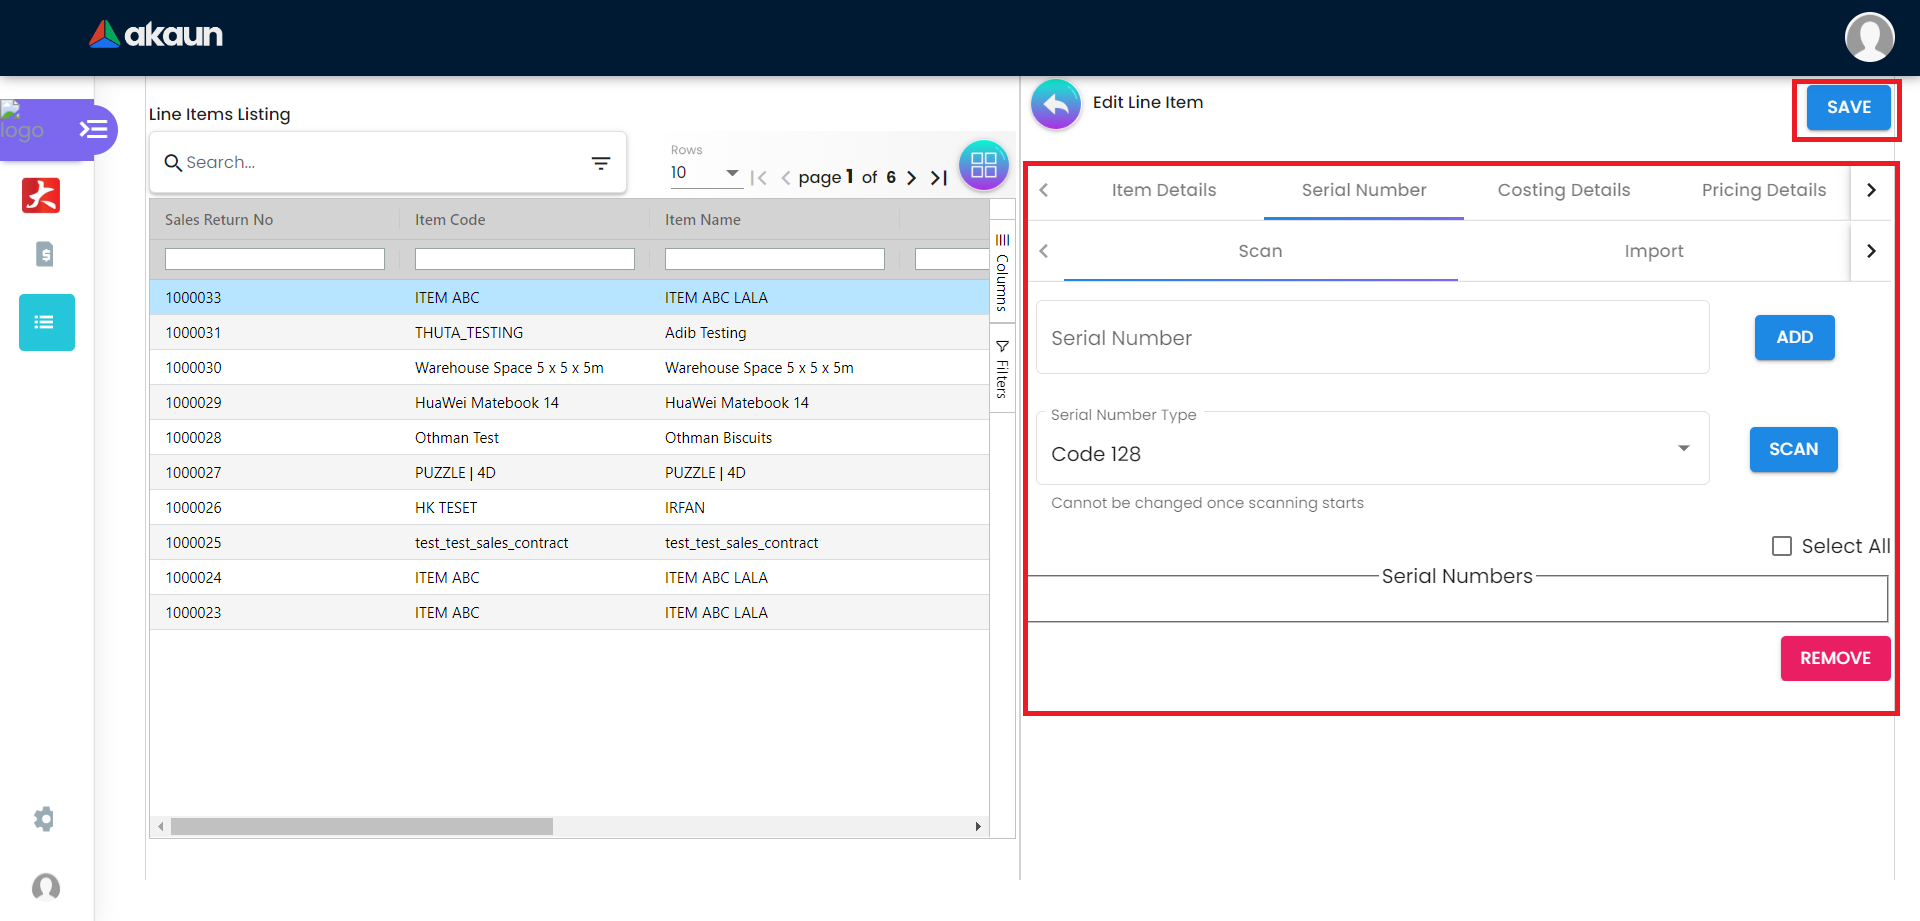Go to next page of listing
The width and height of the screenshot is (1920, 921).
(x=911, y=178)
